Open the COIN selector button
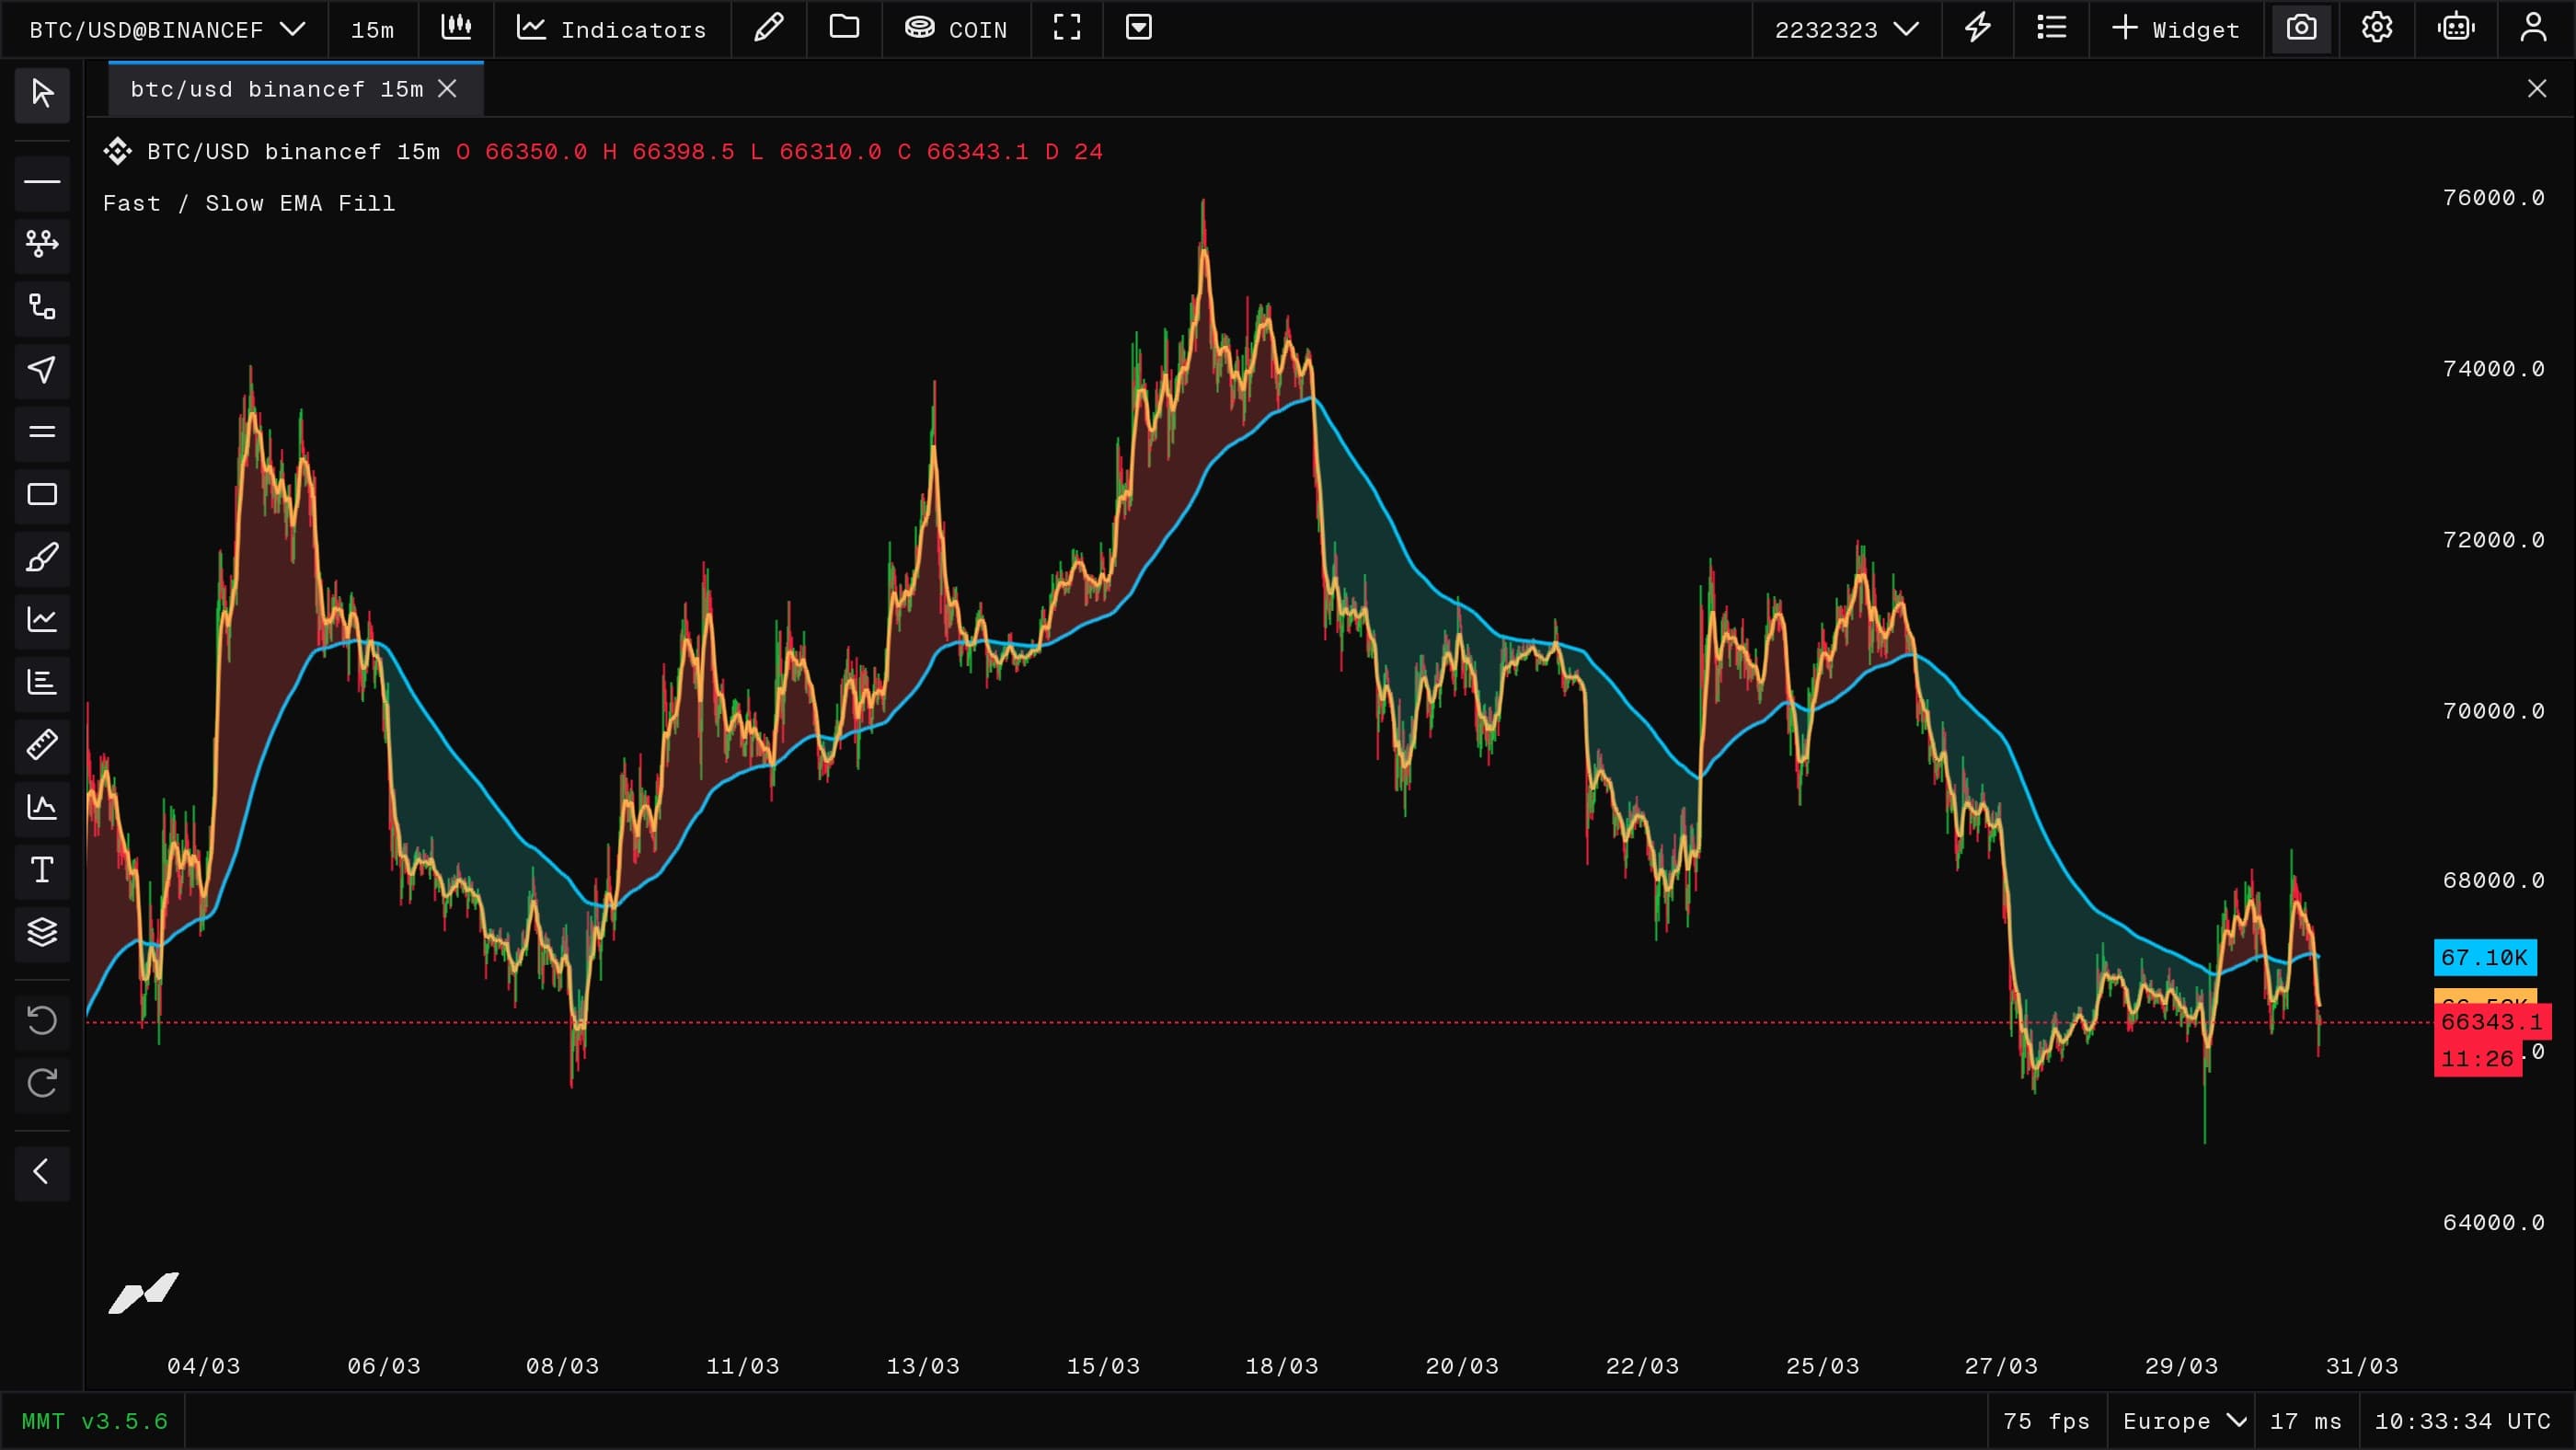The image size is (2576, 1450). (956, 29)
